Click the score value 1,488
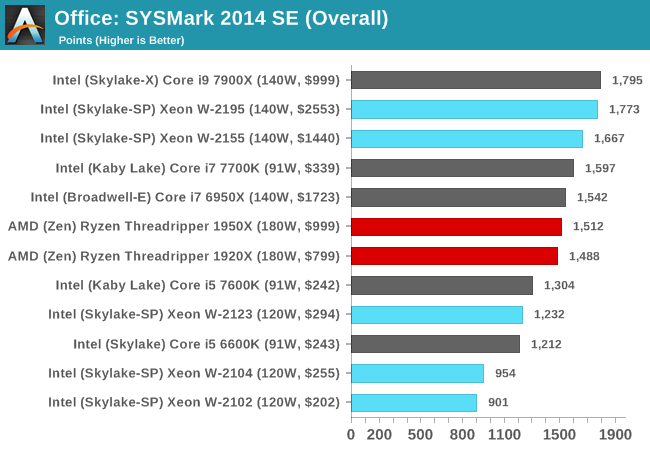 [x=584, y=256]
